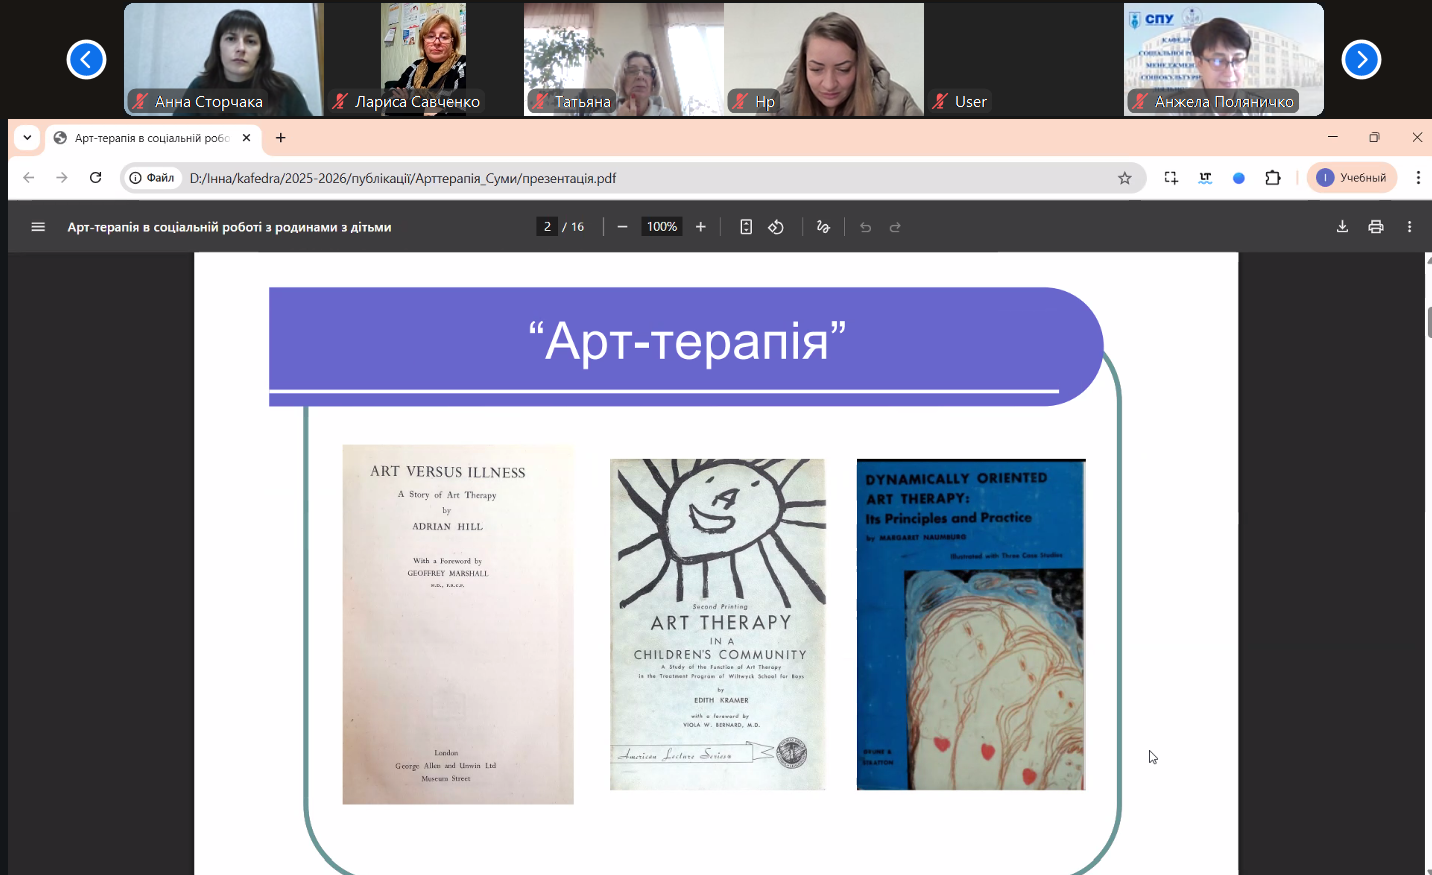Screen dimensions: 1432x875
Task: Click the Fit to page icon
Action: coord(746,227)
